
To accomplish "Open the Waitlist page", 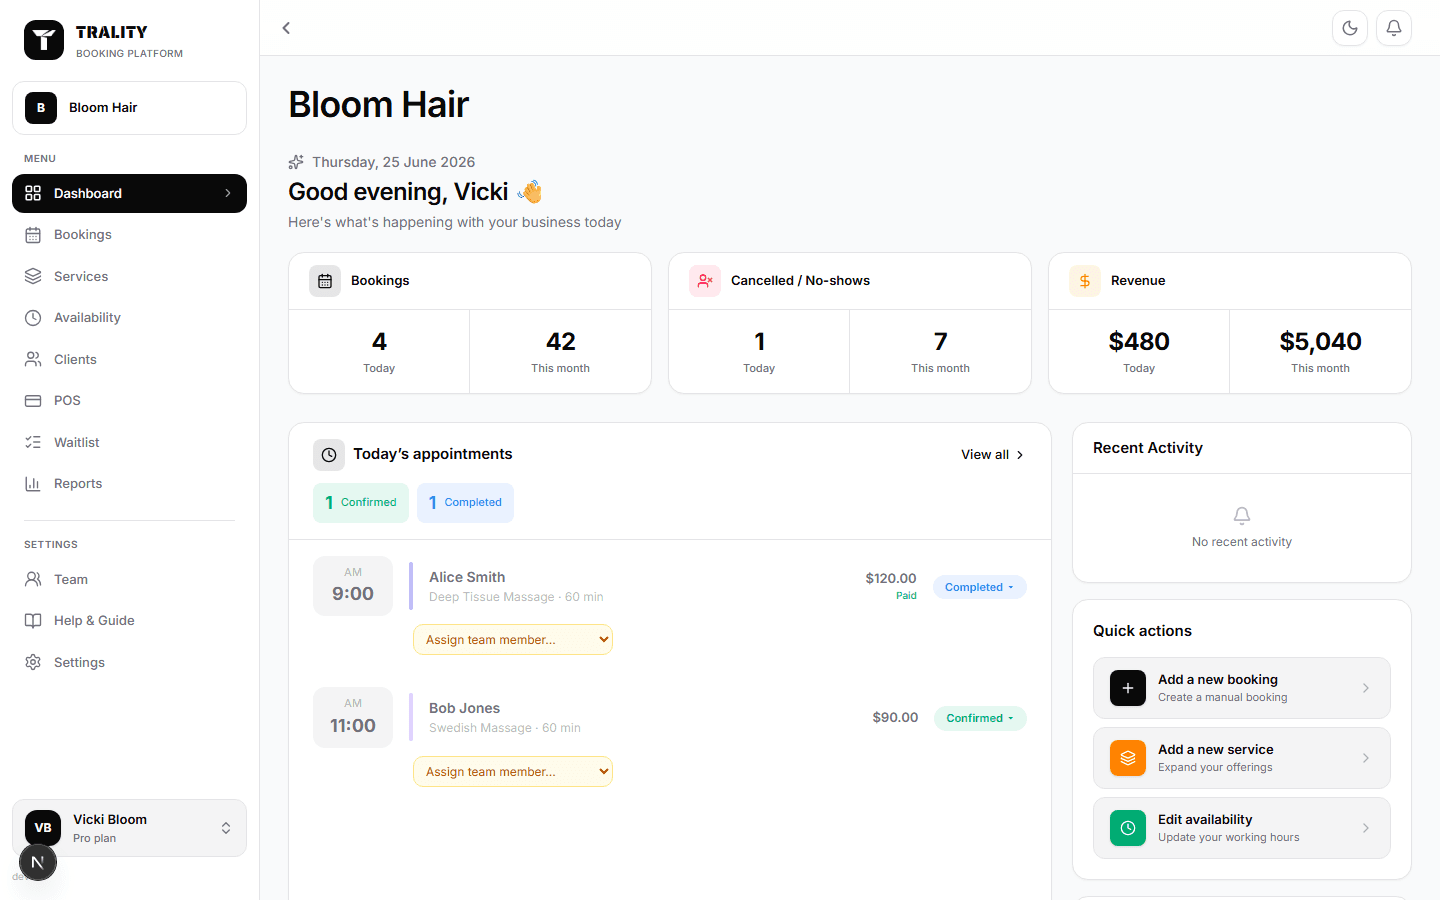I will click(129, 442).
